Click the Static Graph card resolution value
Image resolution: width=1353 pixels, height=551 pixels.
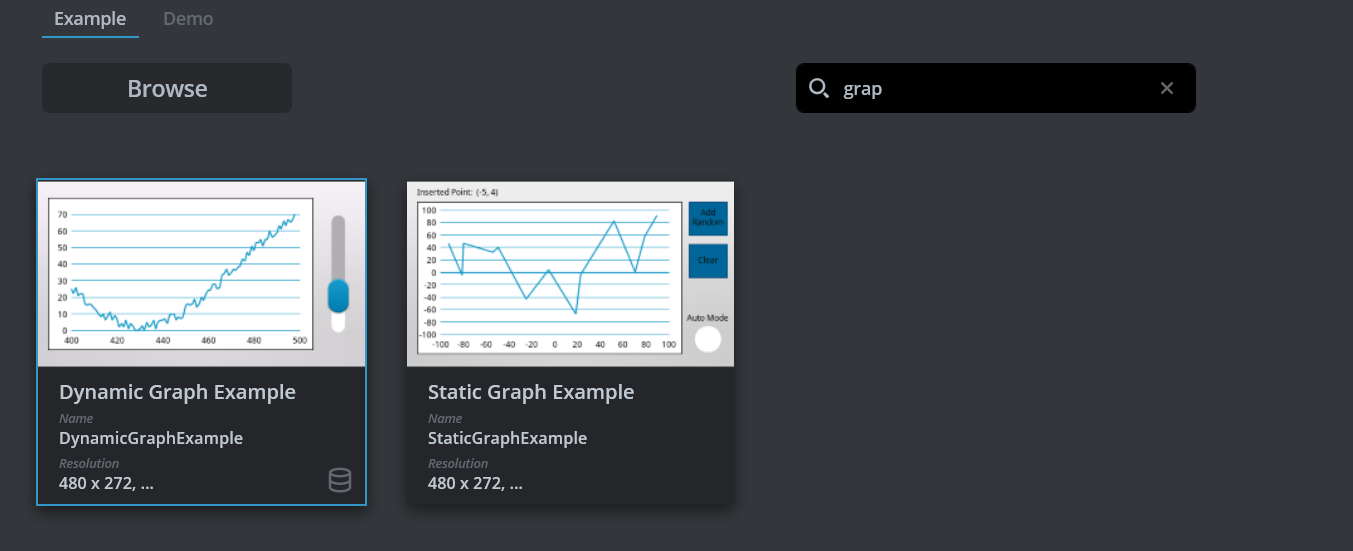475,484
